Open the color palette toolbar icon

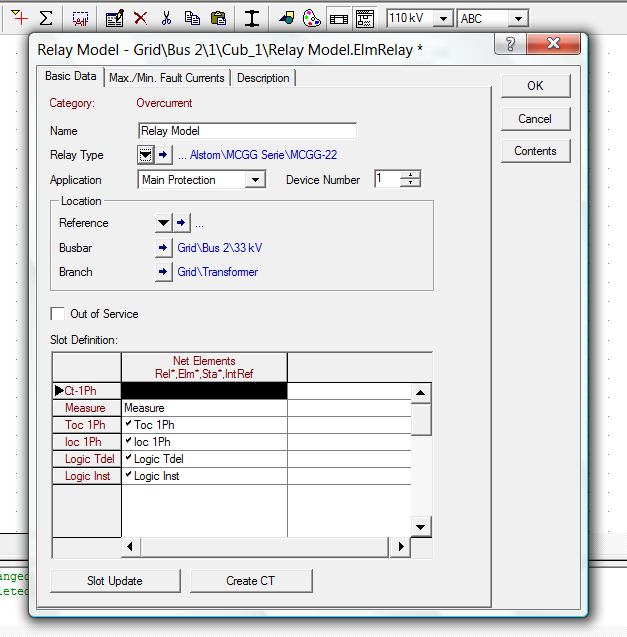click(311, 18)
